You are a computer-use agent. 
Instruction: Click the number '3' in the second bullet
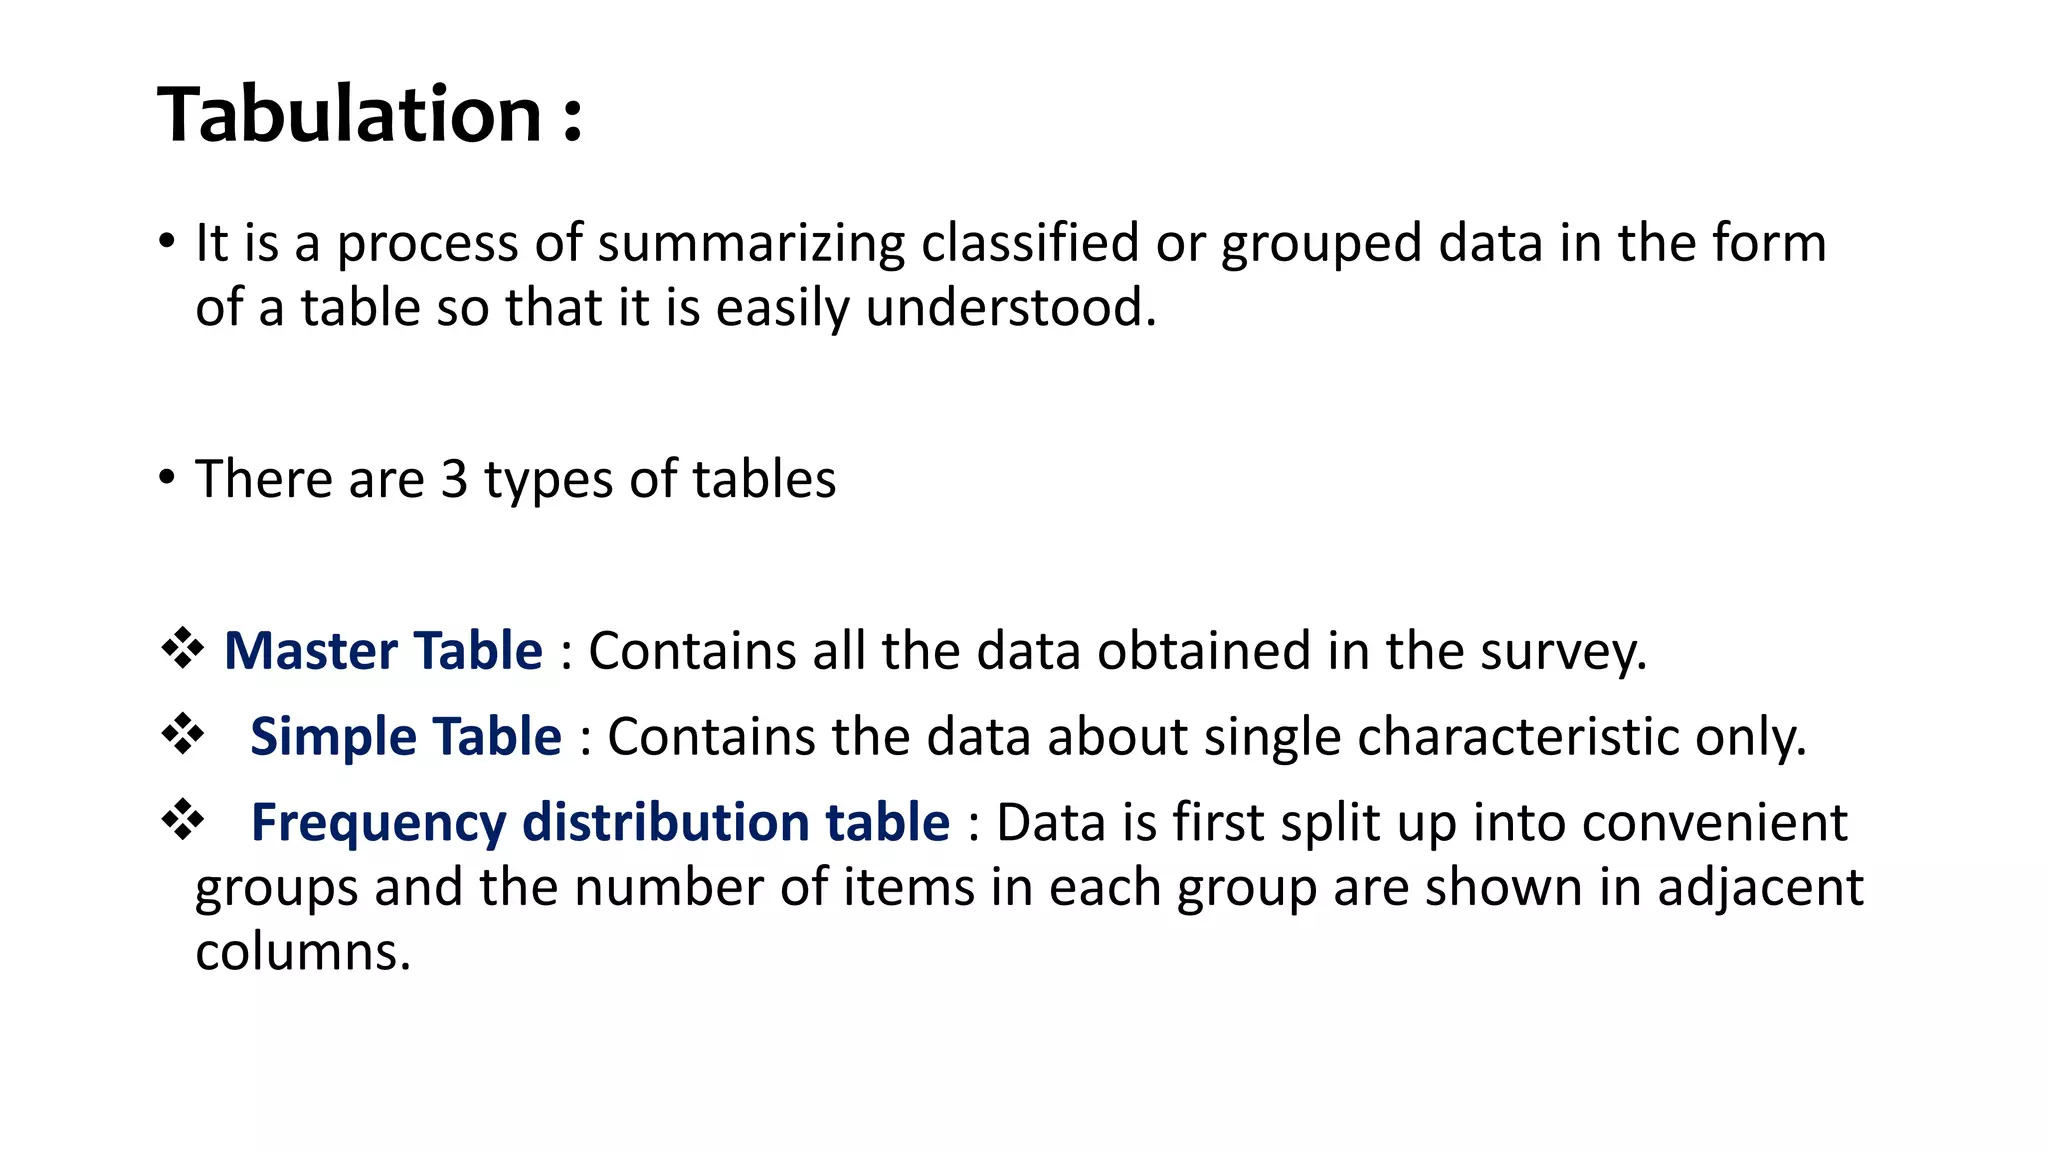coord(454,479)
